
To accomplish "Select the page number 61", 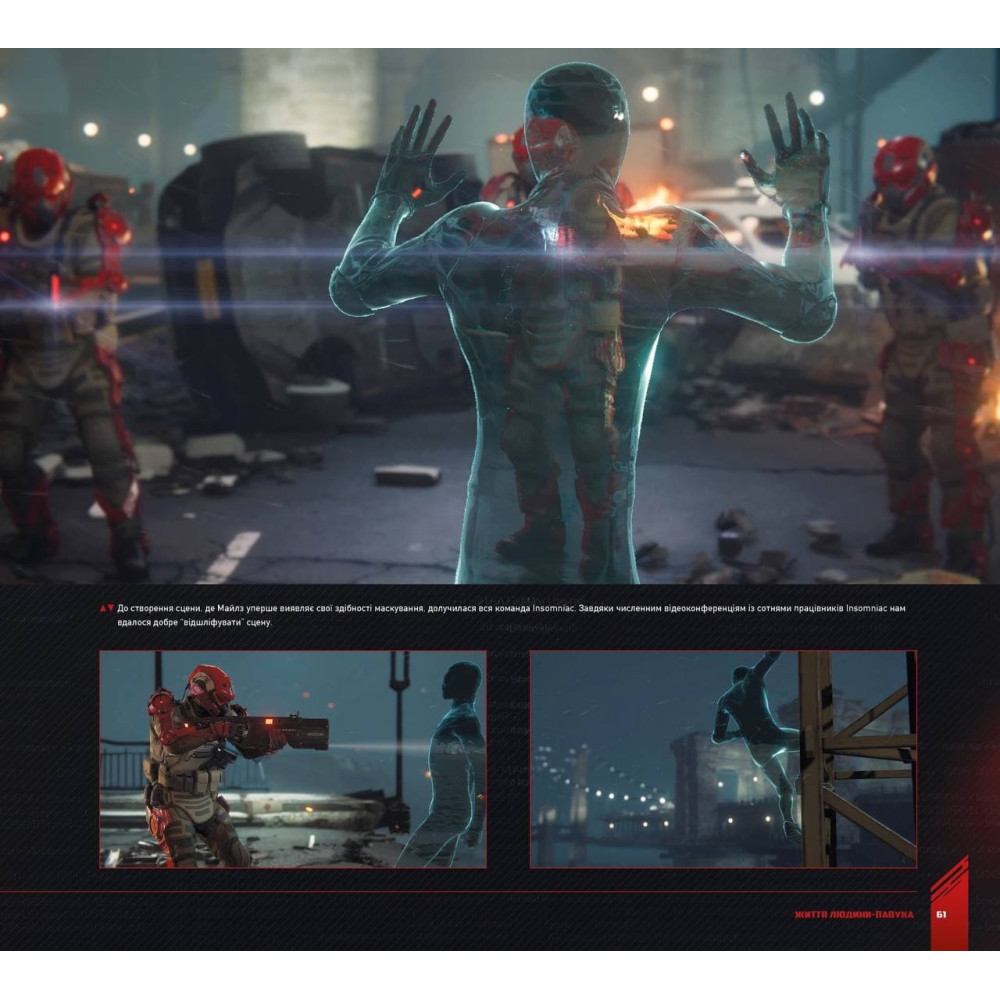I will click(x=941, y=915).
